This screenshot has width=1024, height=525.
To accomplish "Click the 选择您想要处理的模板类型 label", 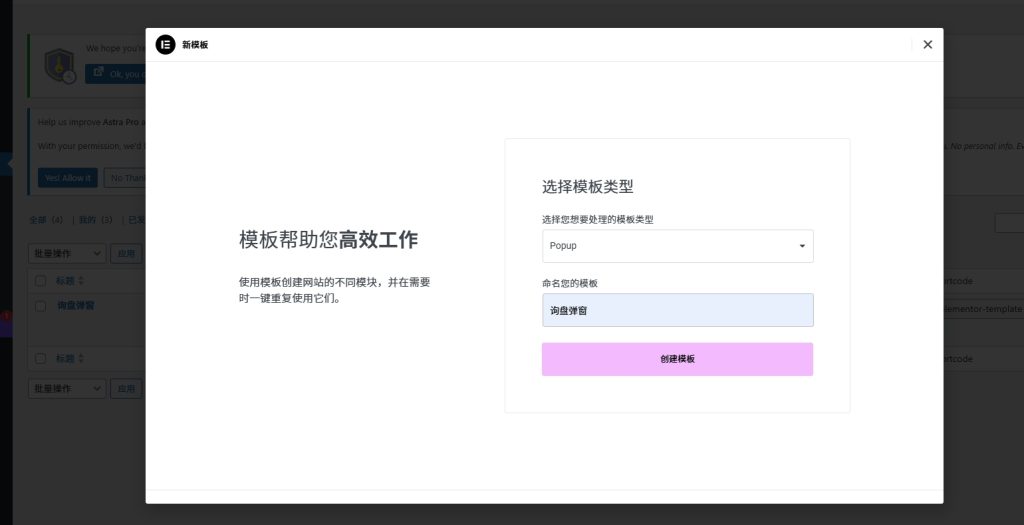I will 598,220.
